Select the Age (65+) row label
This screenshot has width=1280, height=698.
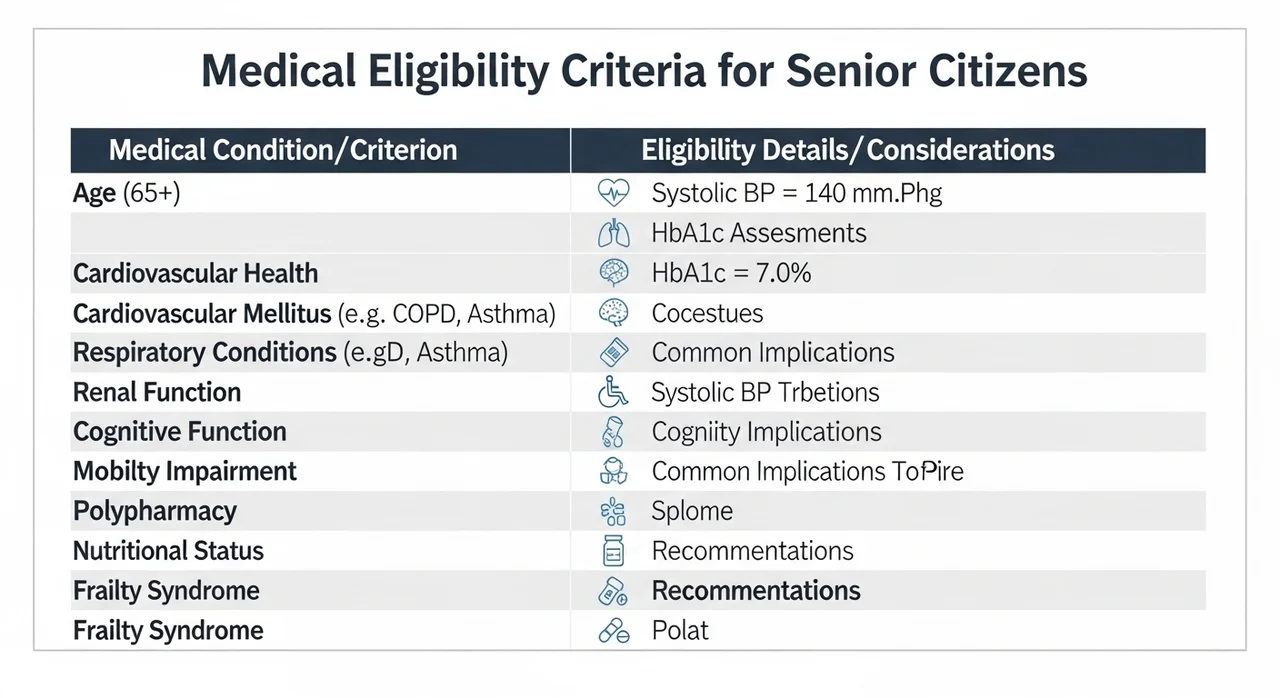(127, 193)
